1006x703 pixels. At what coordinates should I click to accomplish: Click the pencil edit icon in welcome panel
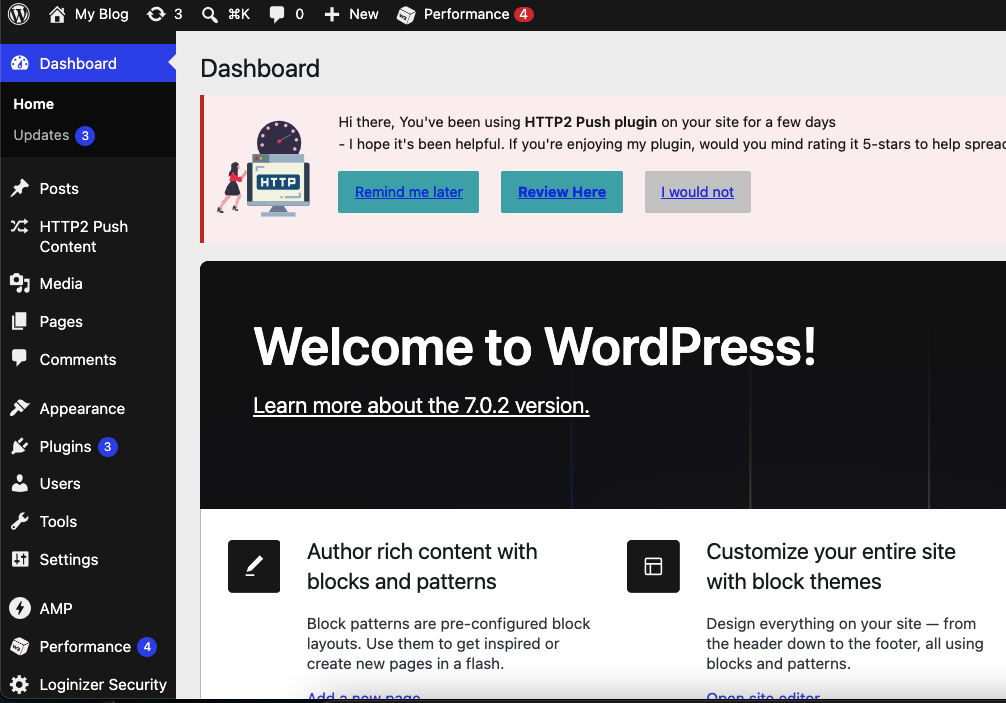[x=254, y=566]
